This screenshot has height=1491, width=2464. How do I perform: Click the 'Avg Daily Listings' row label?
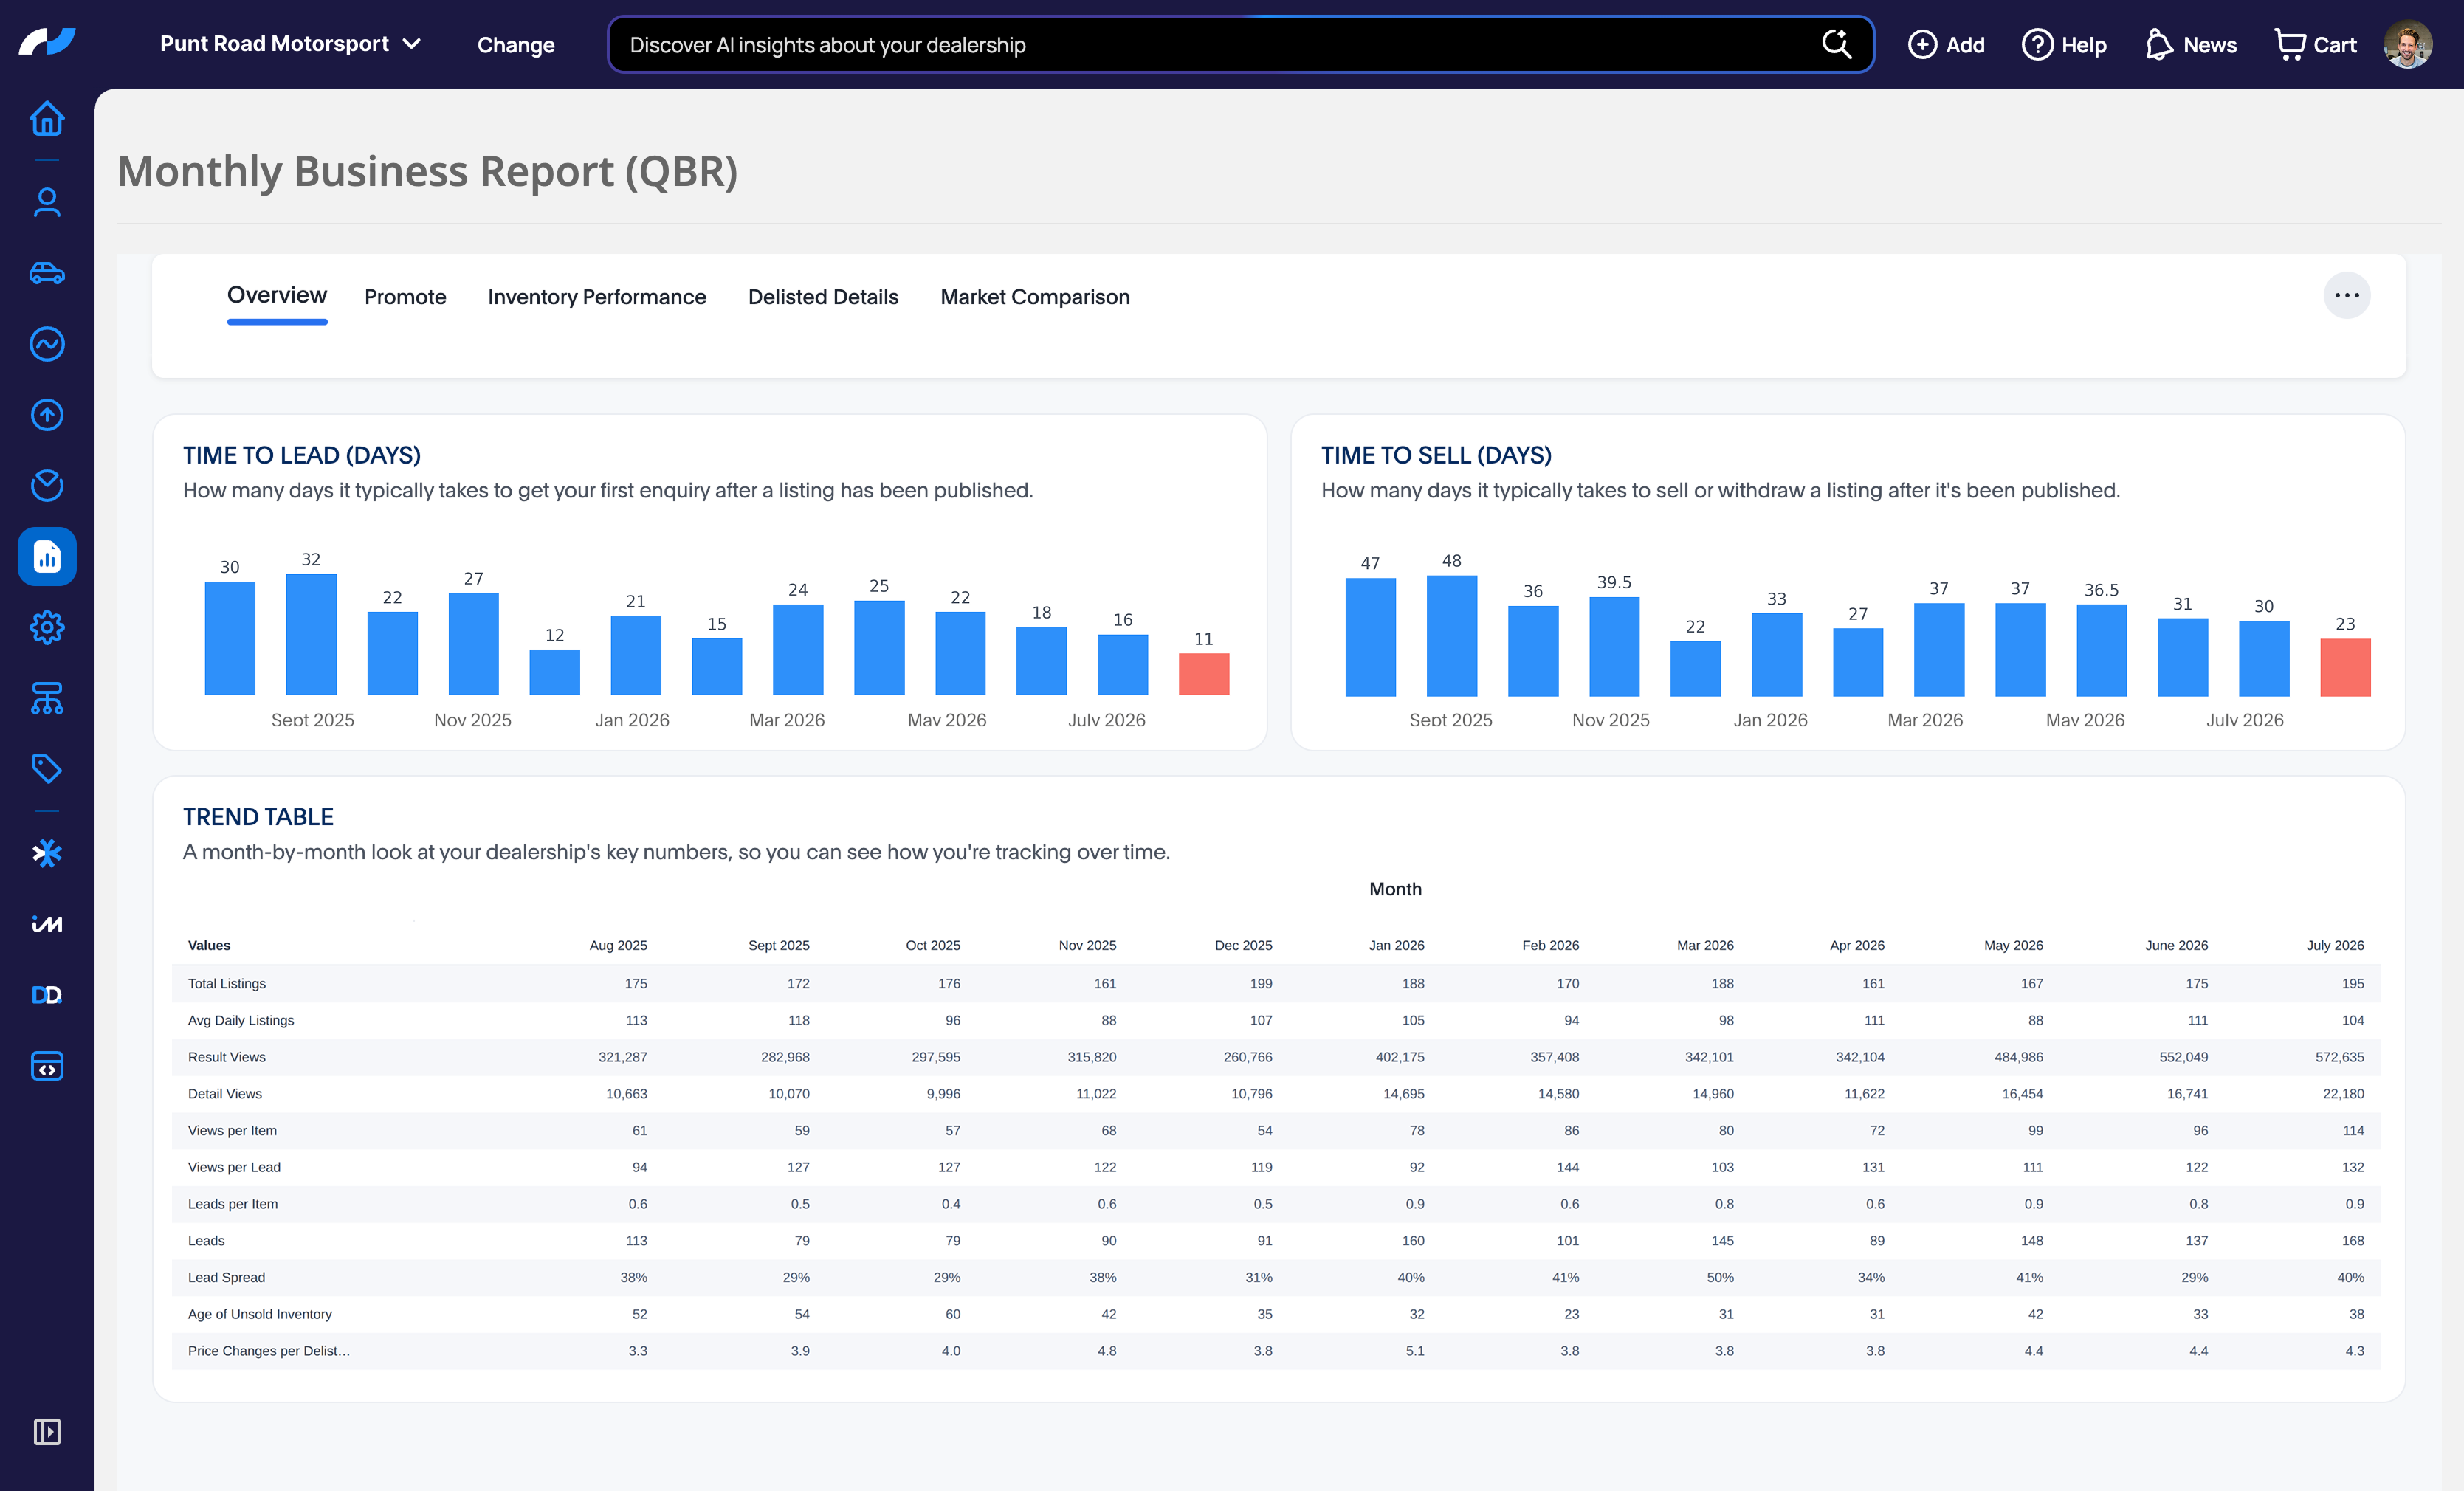tap(241, 1020)
